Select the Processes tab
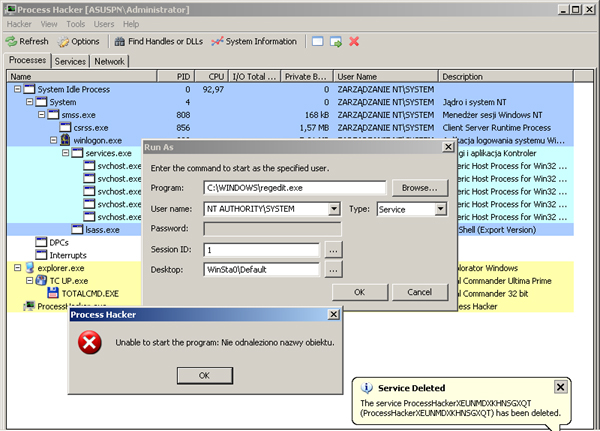The image size is (600, 431). tap(28, 60)
